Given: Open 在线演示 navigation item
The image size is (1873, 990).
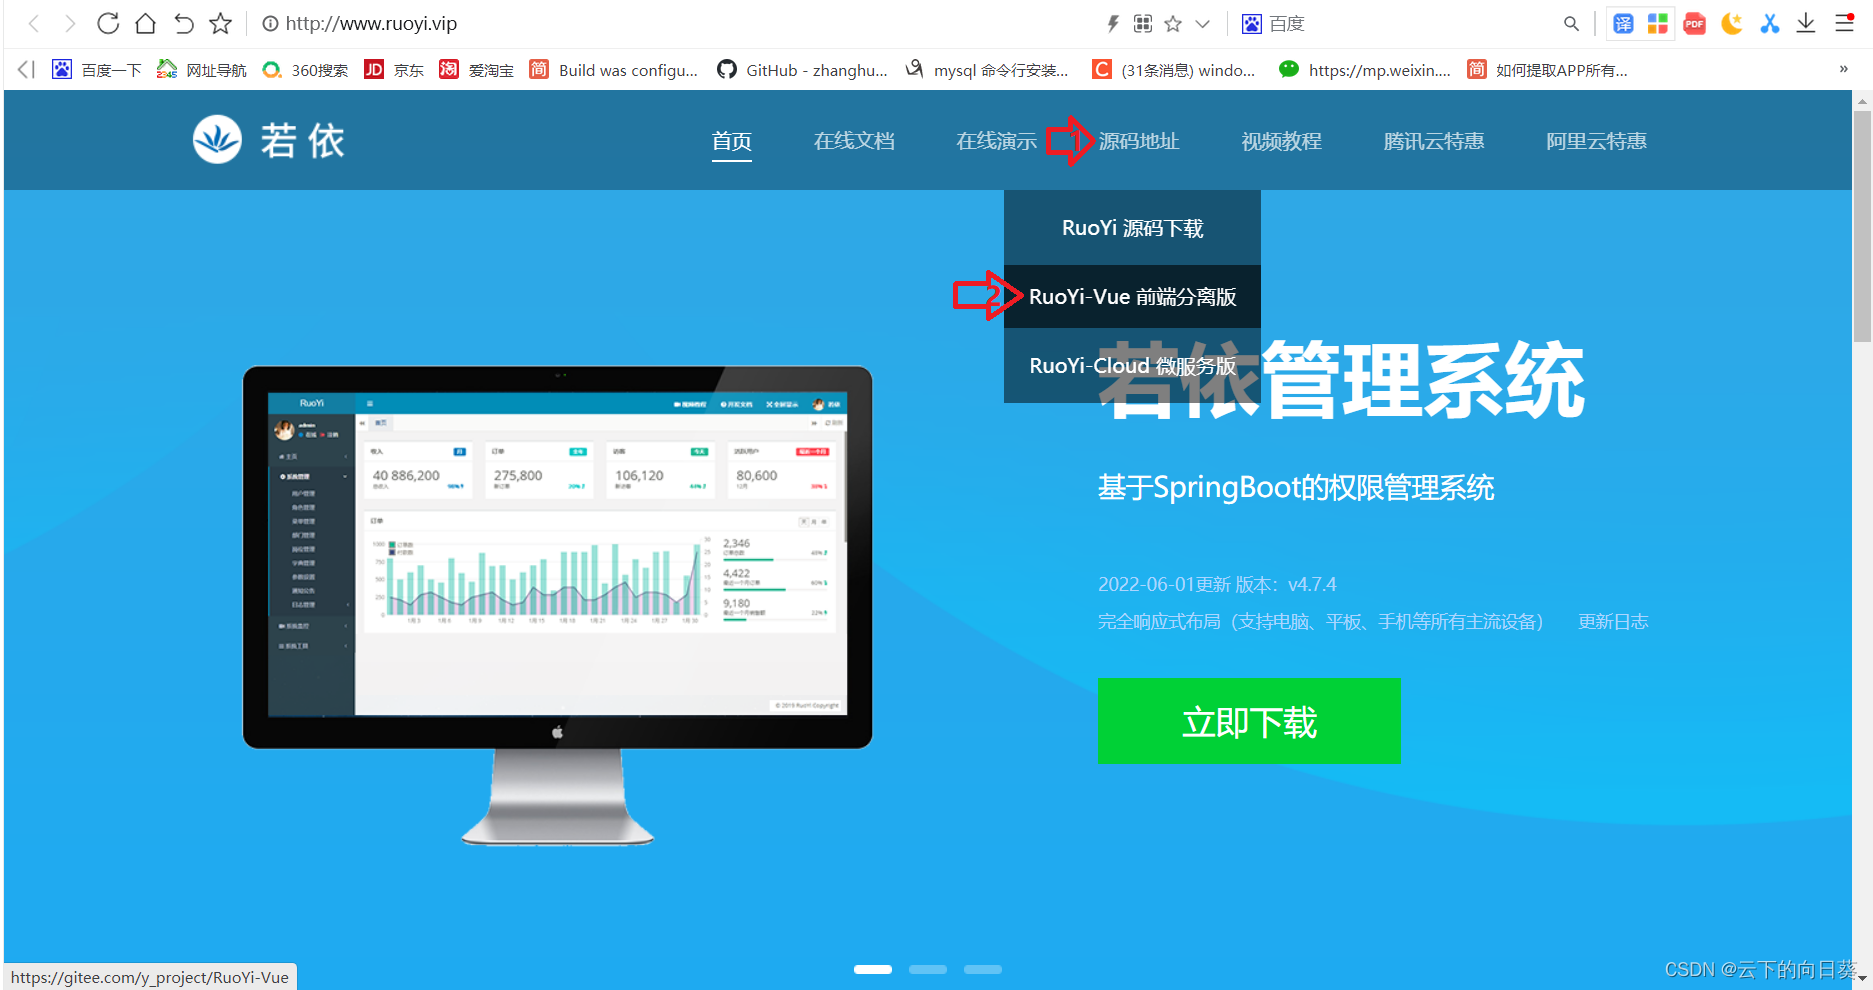Looking at the screenshot, I should pos(996,141).
